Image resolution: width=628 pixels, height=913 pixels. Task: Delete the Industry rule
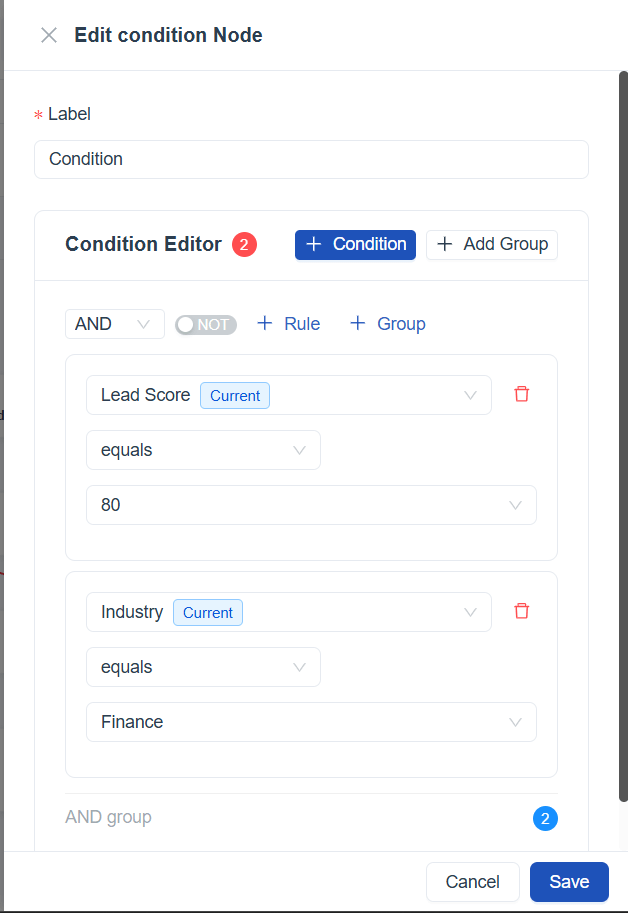click(521, 611)
